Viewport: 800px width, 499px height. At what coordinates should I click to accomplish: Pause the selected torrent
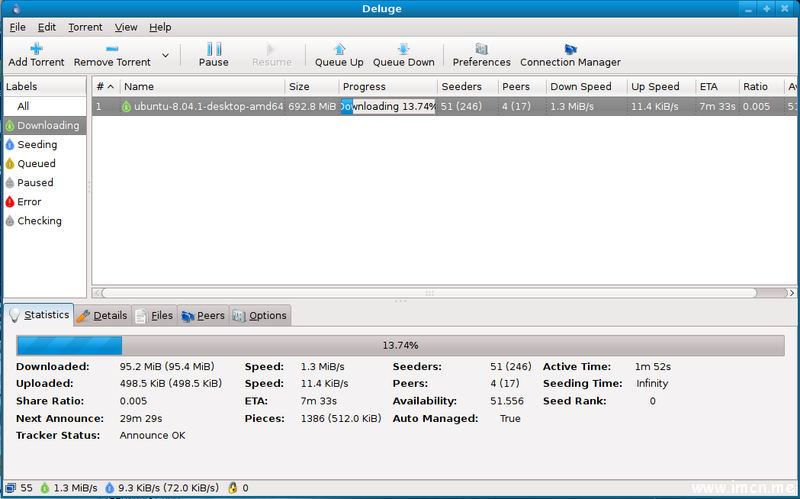(x=213, y=55)
